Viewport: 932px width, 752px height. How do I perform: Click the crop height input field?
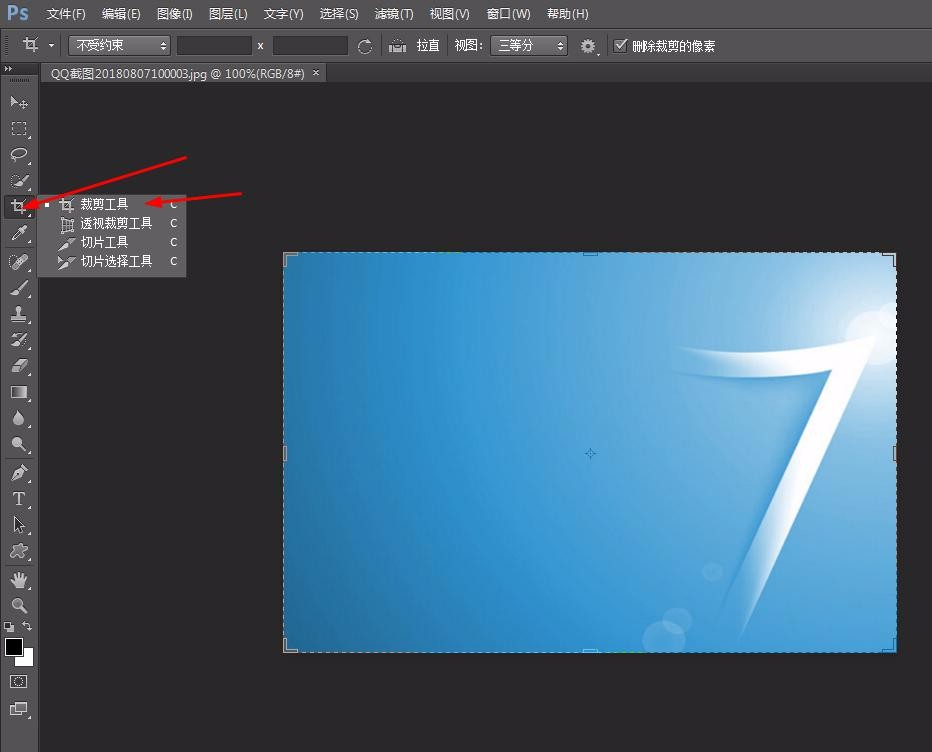click(x=310, y=46)
